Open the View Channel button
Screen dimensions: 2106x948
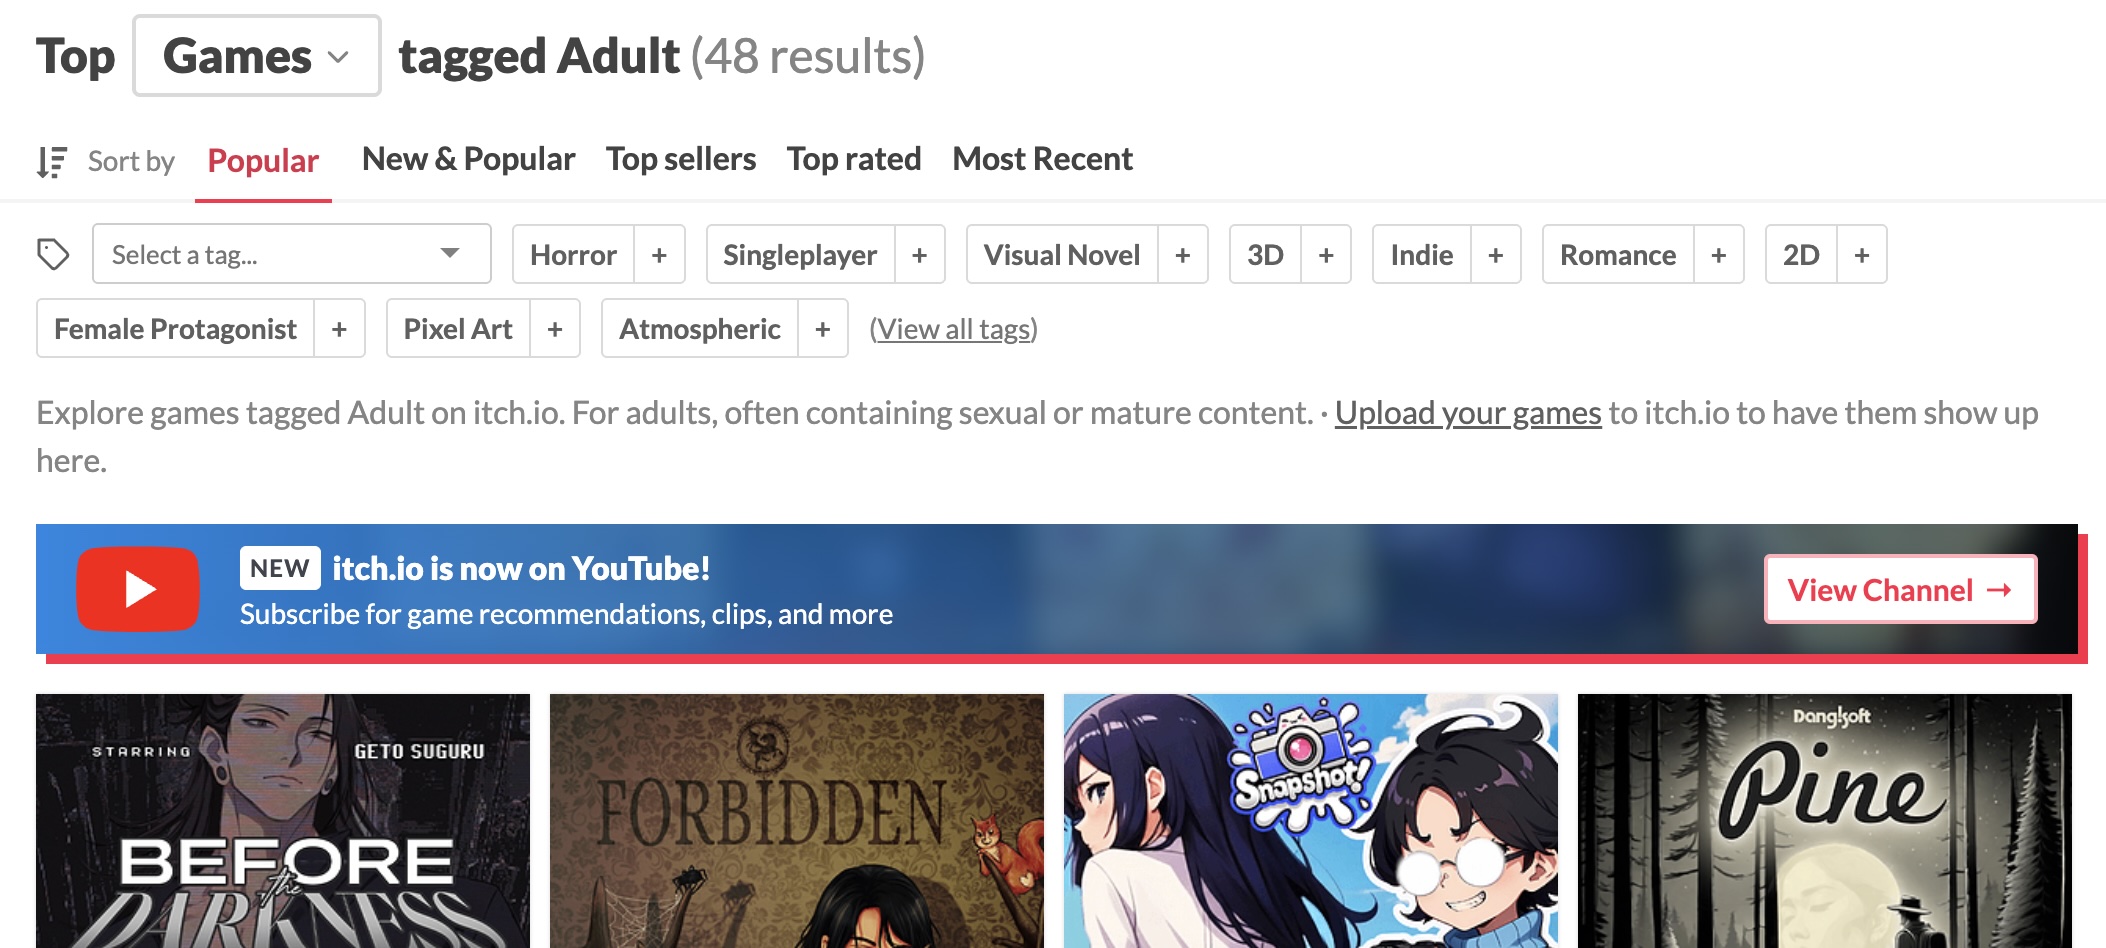pos(1900,589)
